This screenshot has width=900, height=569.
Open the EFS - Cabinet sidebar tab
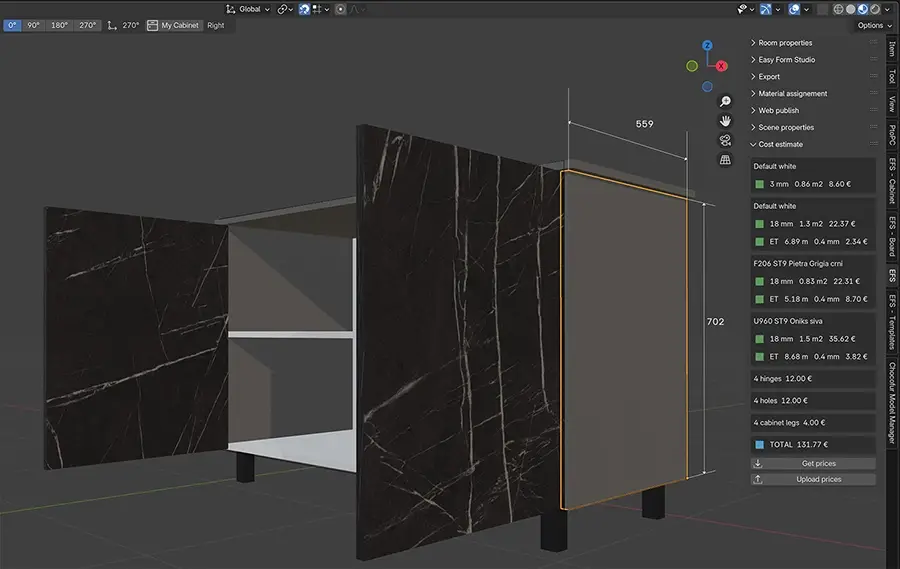(892, 180)
